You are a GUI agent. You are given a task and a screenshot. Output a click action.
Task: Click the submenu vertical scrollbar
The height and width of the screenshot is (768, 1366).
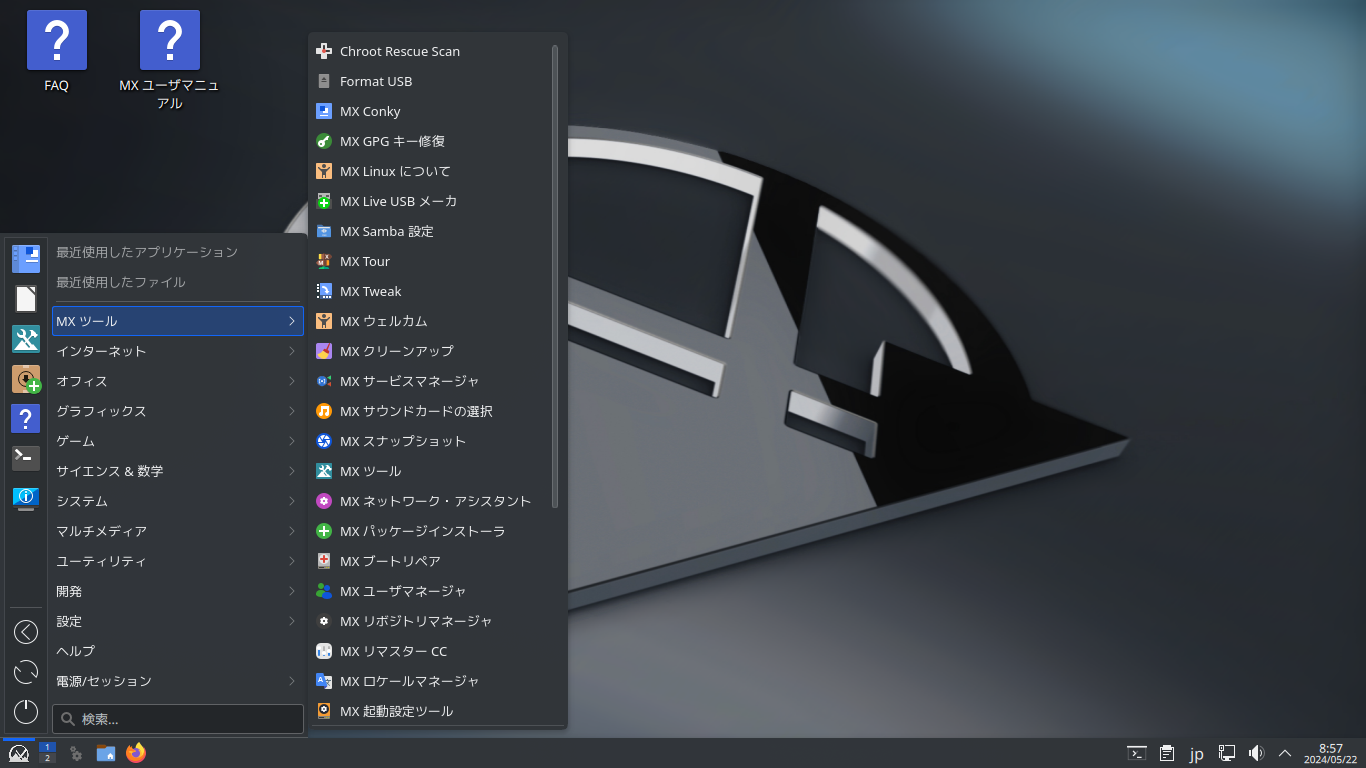point(555,275)
